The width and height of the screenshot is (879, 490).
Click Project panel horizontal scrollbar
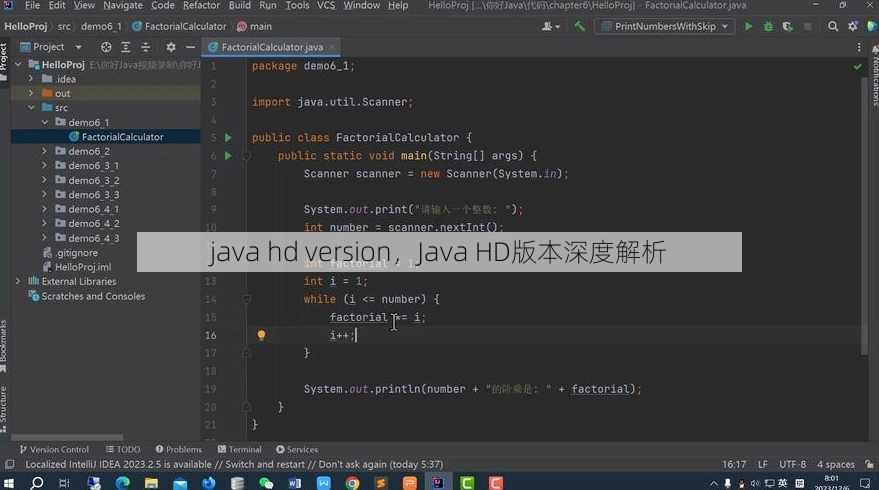[67, 437]
